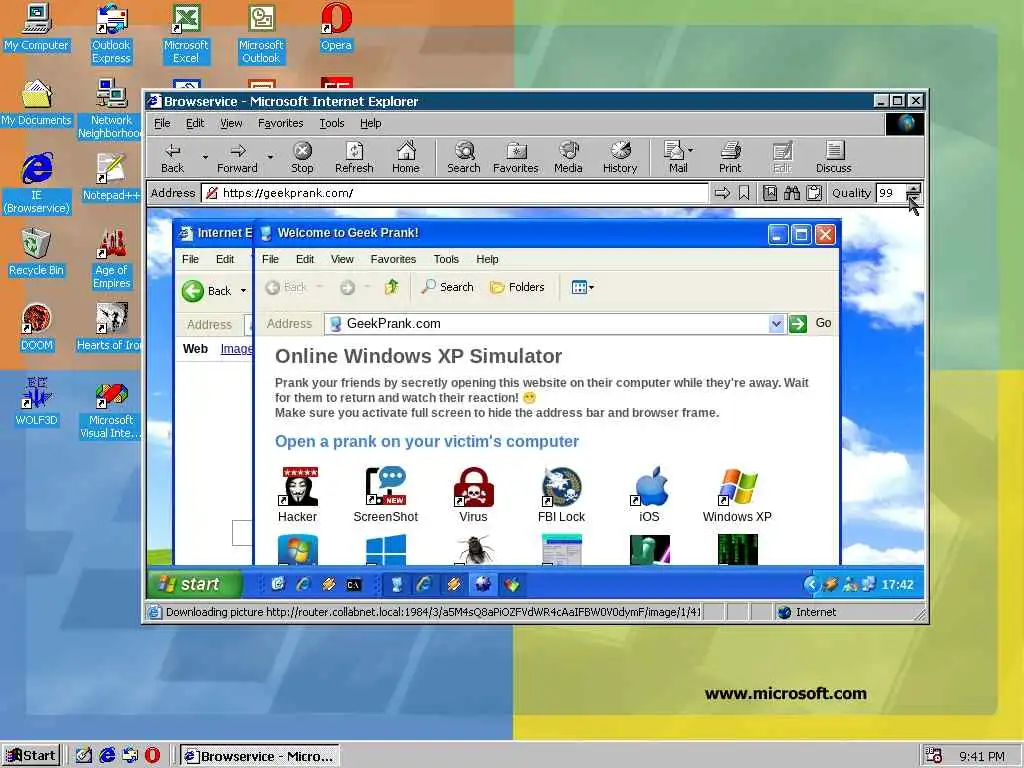Open Microsoft Excel desktop icon
This screenshot has height=768, width=1024.
click(x=185, y=34)
